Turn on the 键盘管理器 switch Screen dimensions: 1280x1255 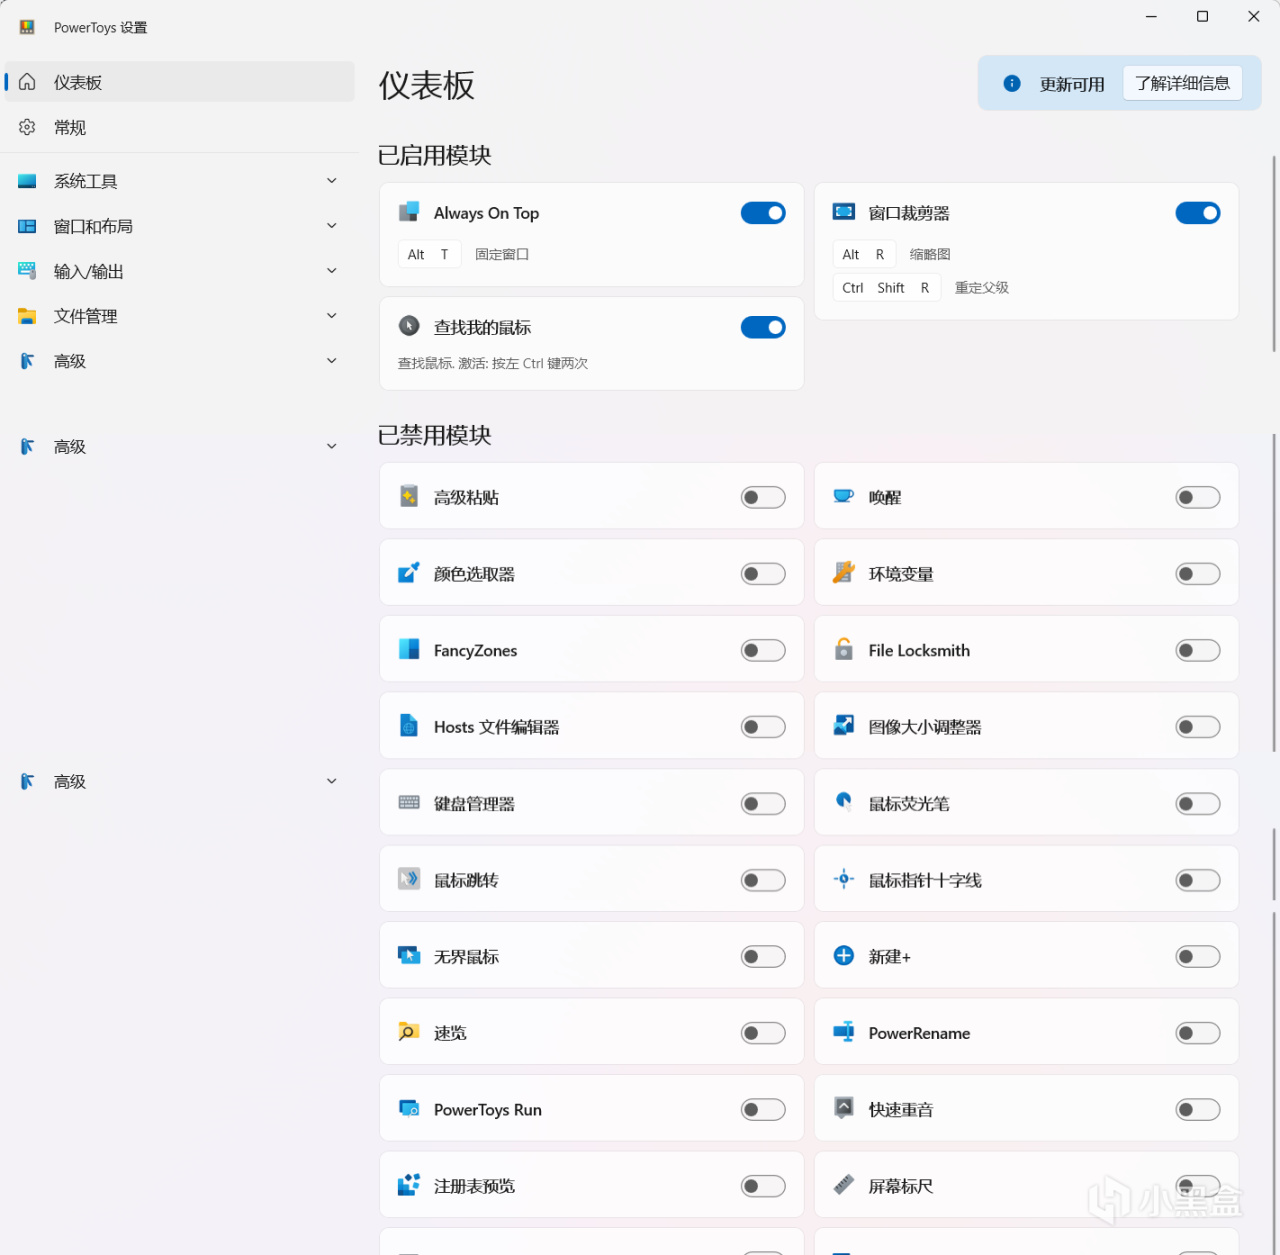coord(763,803)
